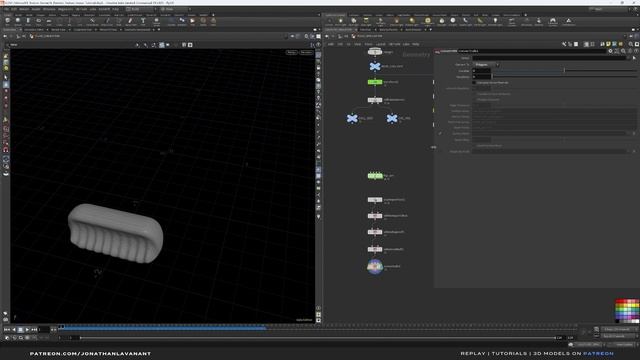640x360 pixels.
Task: Open the Build desktop selector dropdown
Action: (140, 9)
